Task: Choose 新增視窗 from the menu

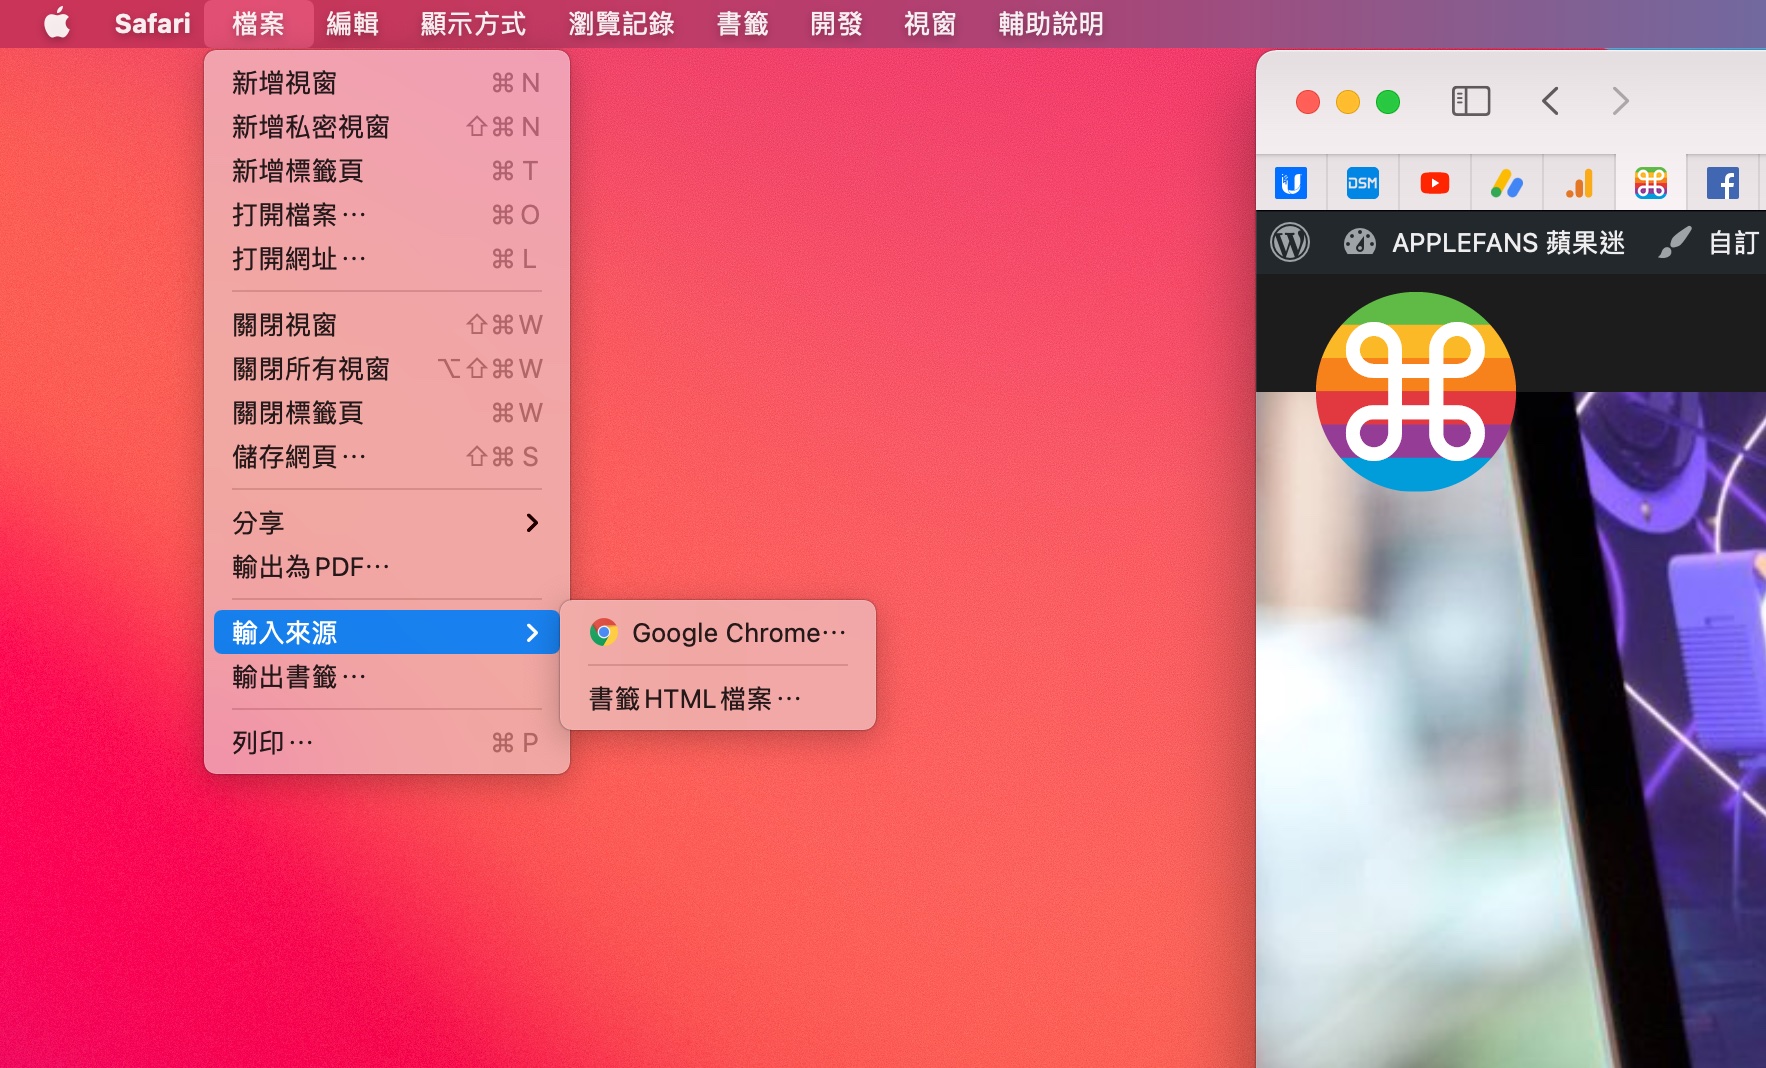Action: coord(387,83)
